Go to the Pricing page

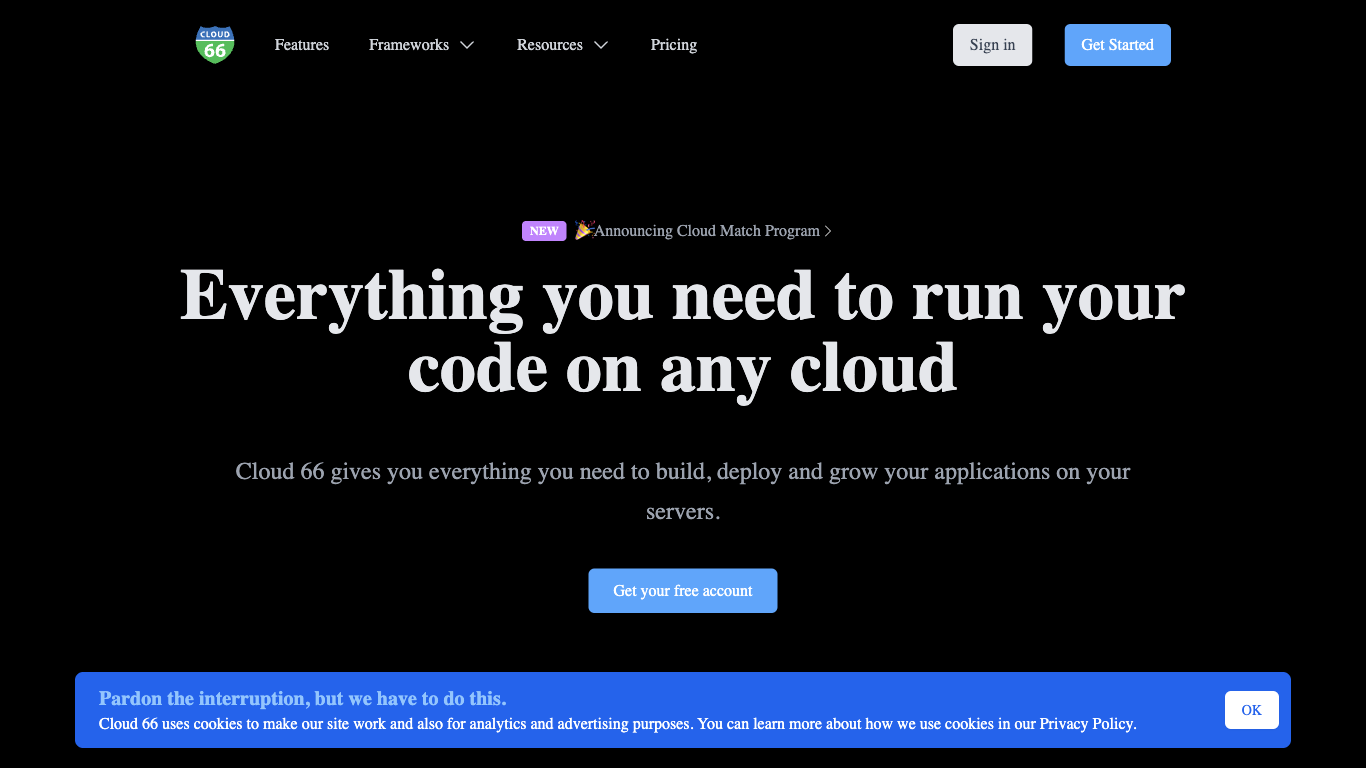(x=674, y=45)
